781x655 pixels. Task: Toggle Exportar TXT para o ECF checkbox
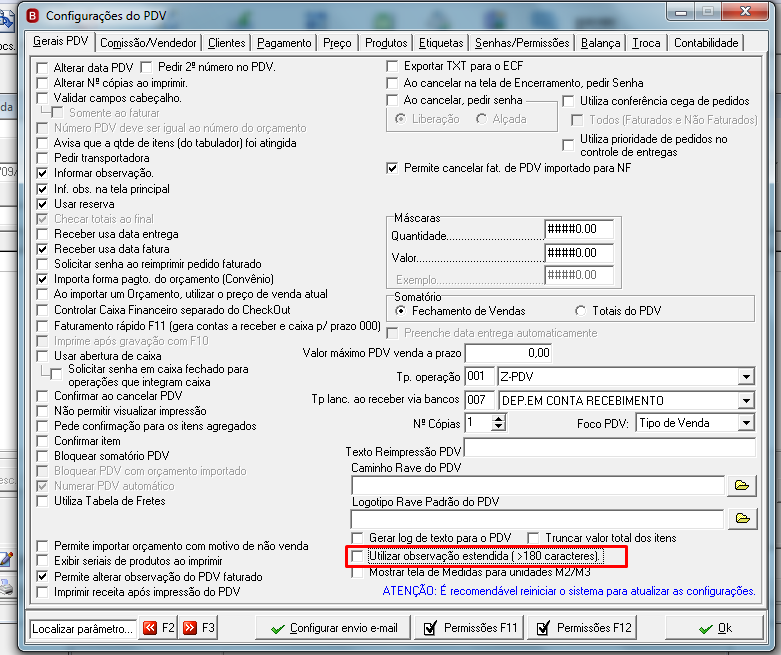point(392,66)
